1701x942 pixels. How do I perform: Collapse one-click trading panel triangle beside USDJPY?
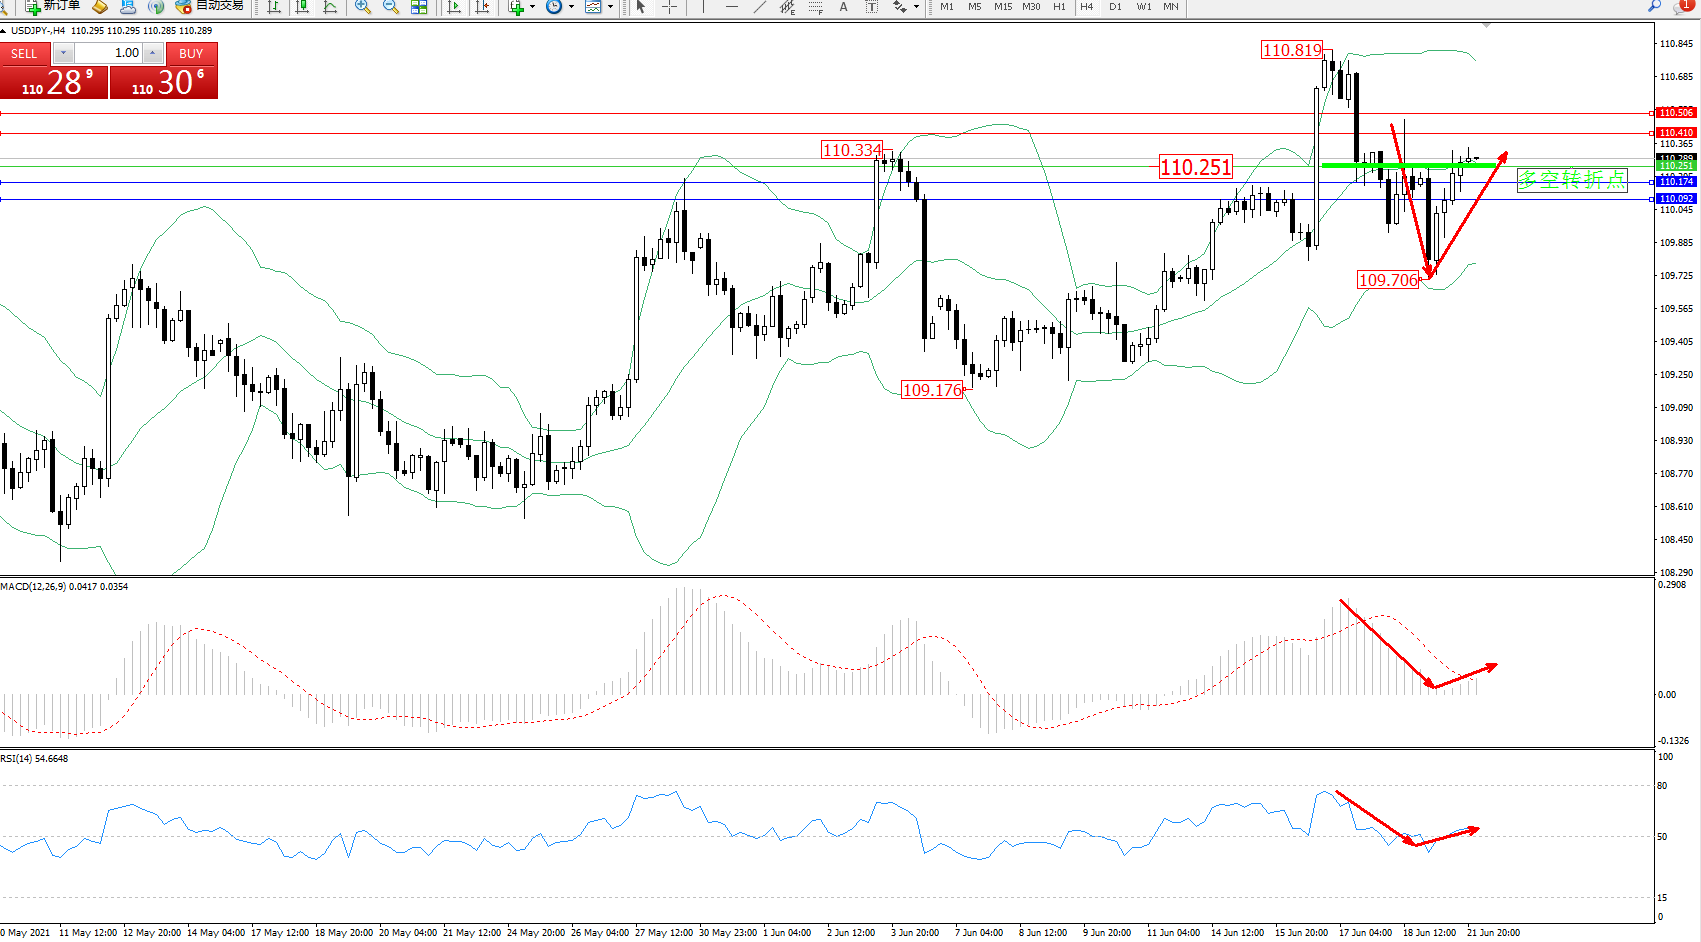(4, 31)
